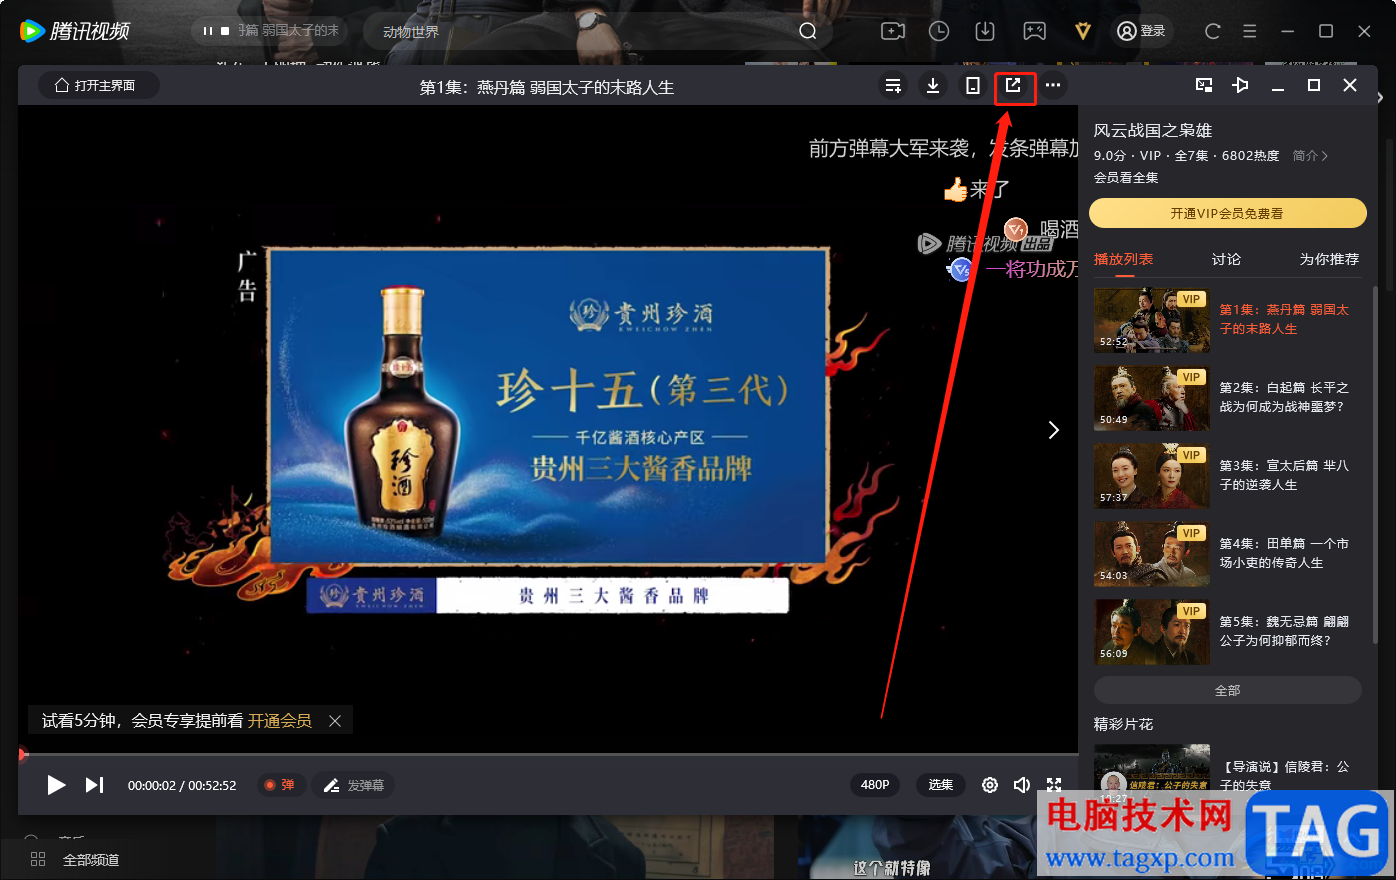Switch to 为你推荐 tab
The height and width of the screenshot is (880, 1396).
point(1329,259)
